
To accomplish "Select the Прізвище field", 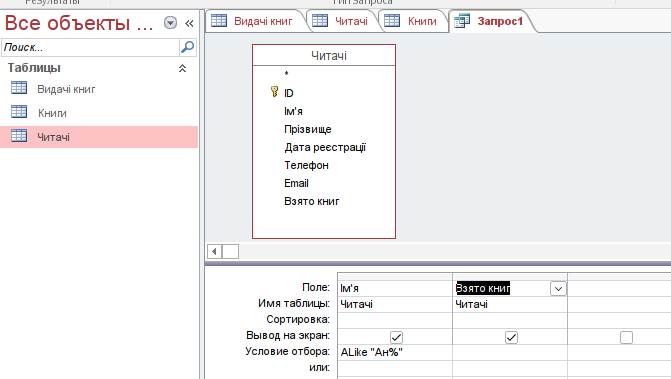I will tap(308, 129).
